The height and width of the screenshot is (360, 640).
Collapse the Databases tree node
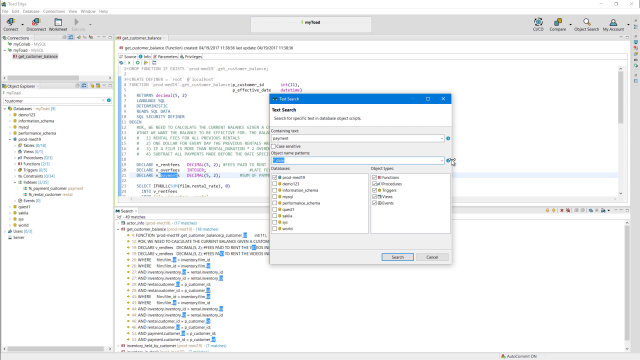pos(5,109)
